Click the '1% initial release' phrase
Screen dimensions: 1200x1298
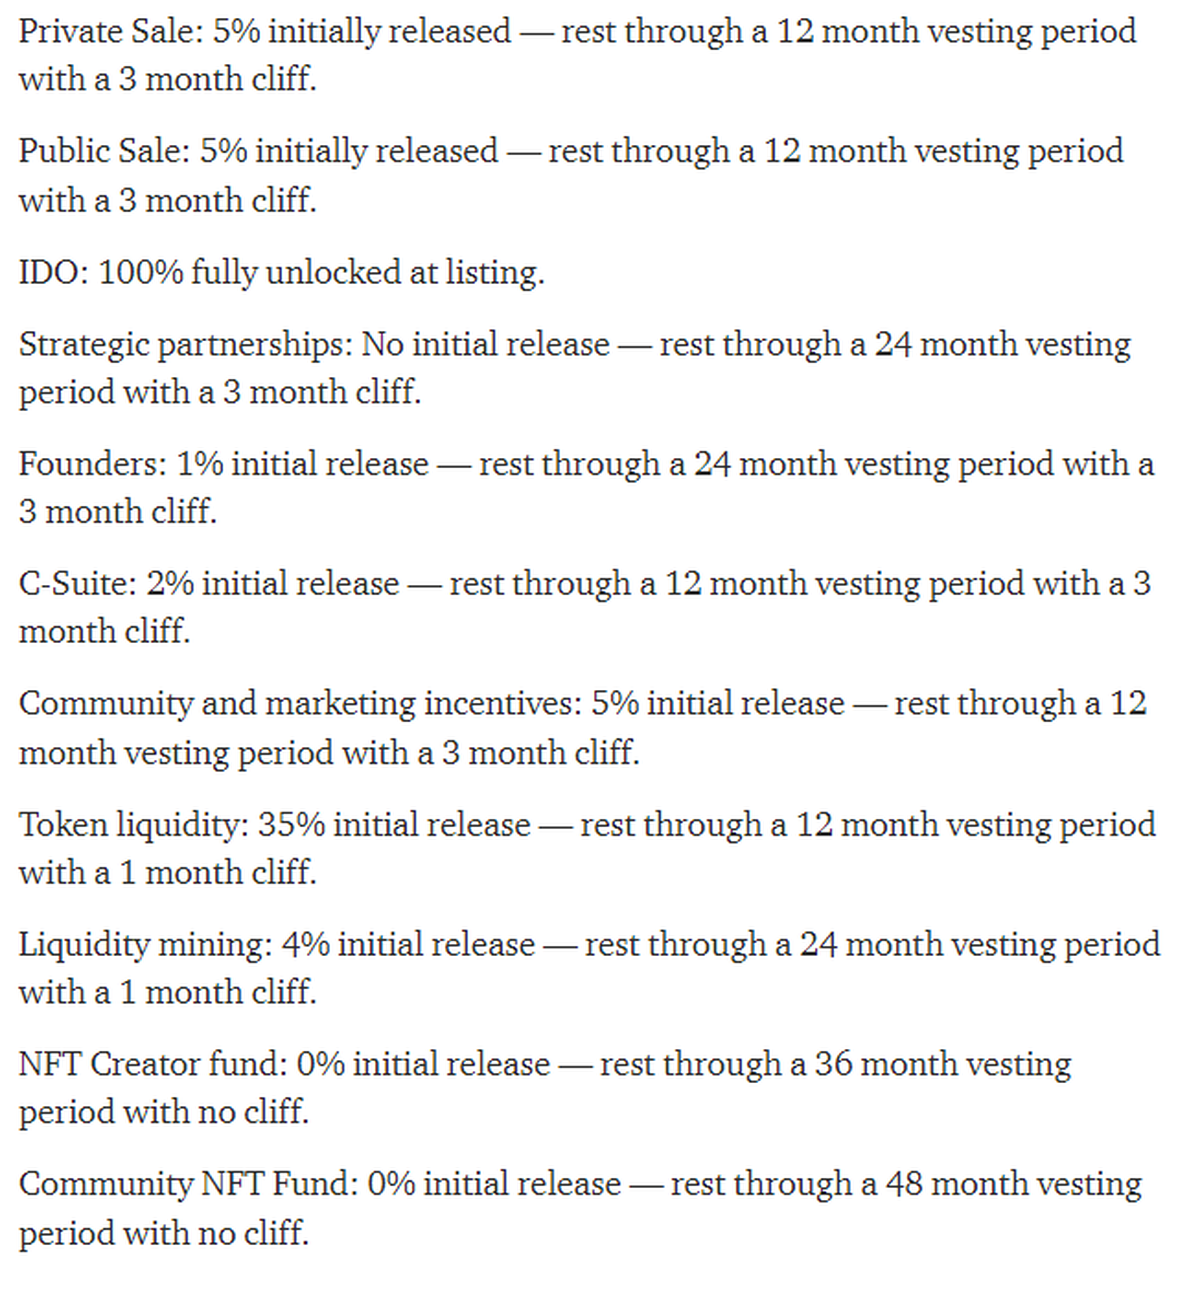tap(302, 464)
